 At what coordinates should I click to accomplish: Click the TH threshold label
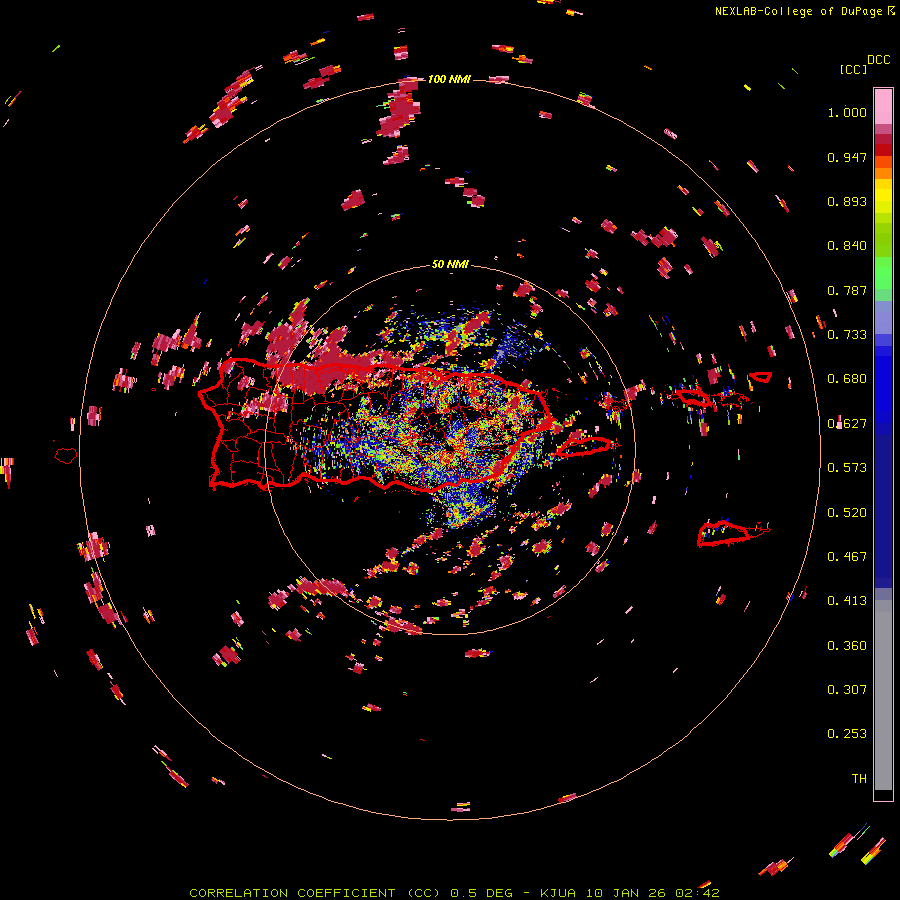(x=859, y=779)
